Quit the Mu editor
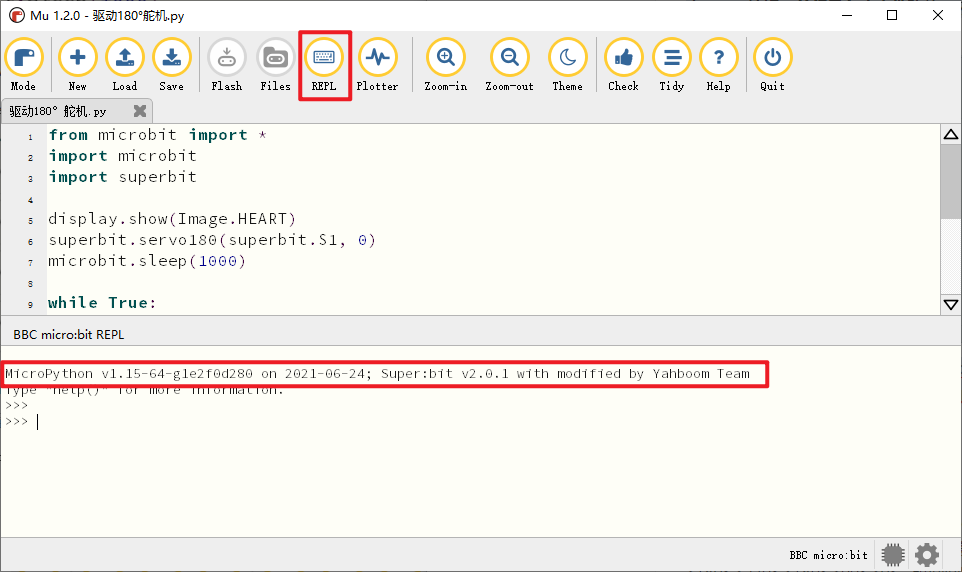 tap(772, 65)
